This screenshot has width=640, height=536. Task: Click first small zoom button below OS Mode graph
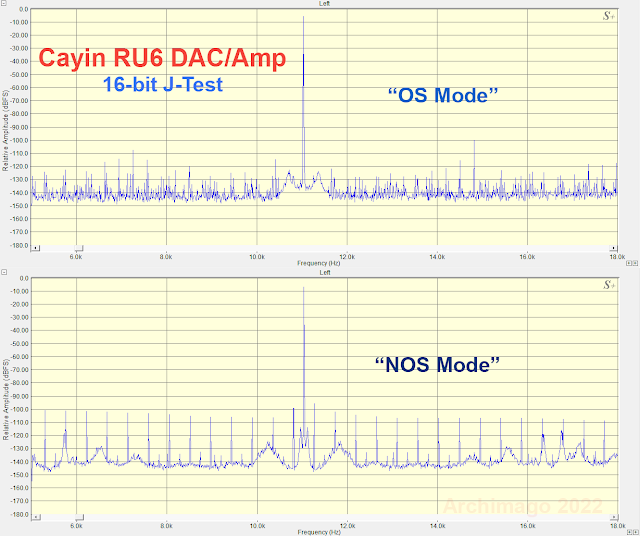click(x=629, y=263)
